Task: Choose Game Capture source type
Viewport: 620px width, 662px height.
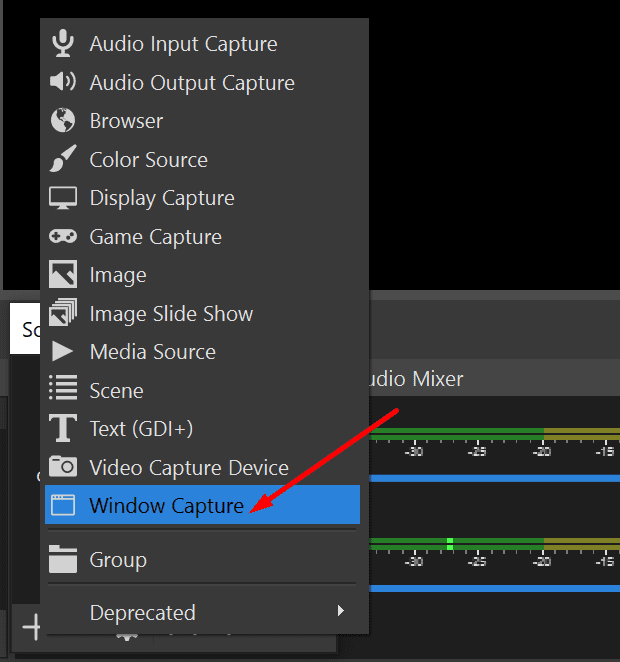Action: click(203, 236)
